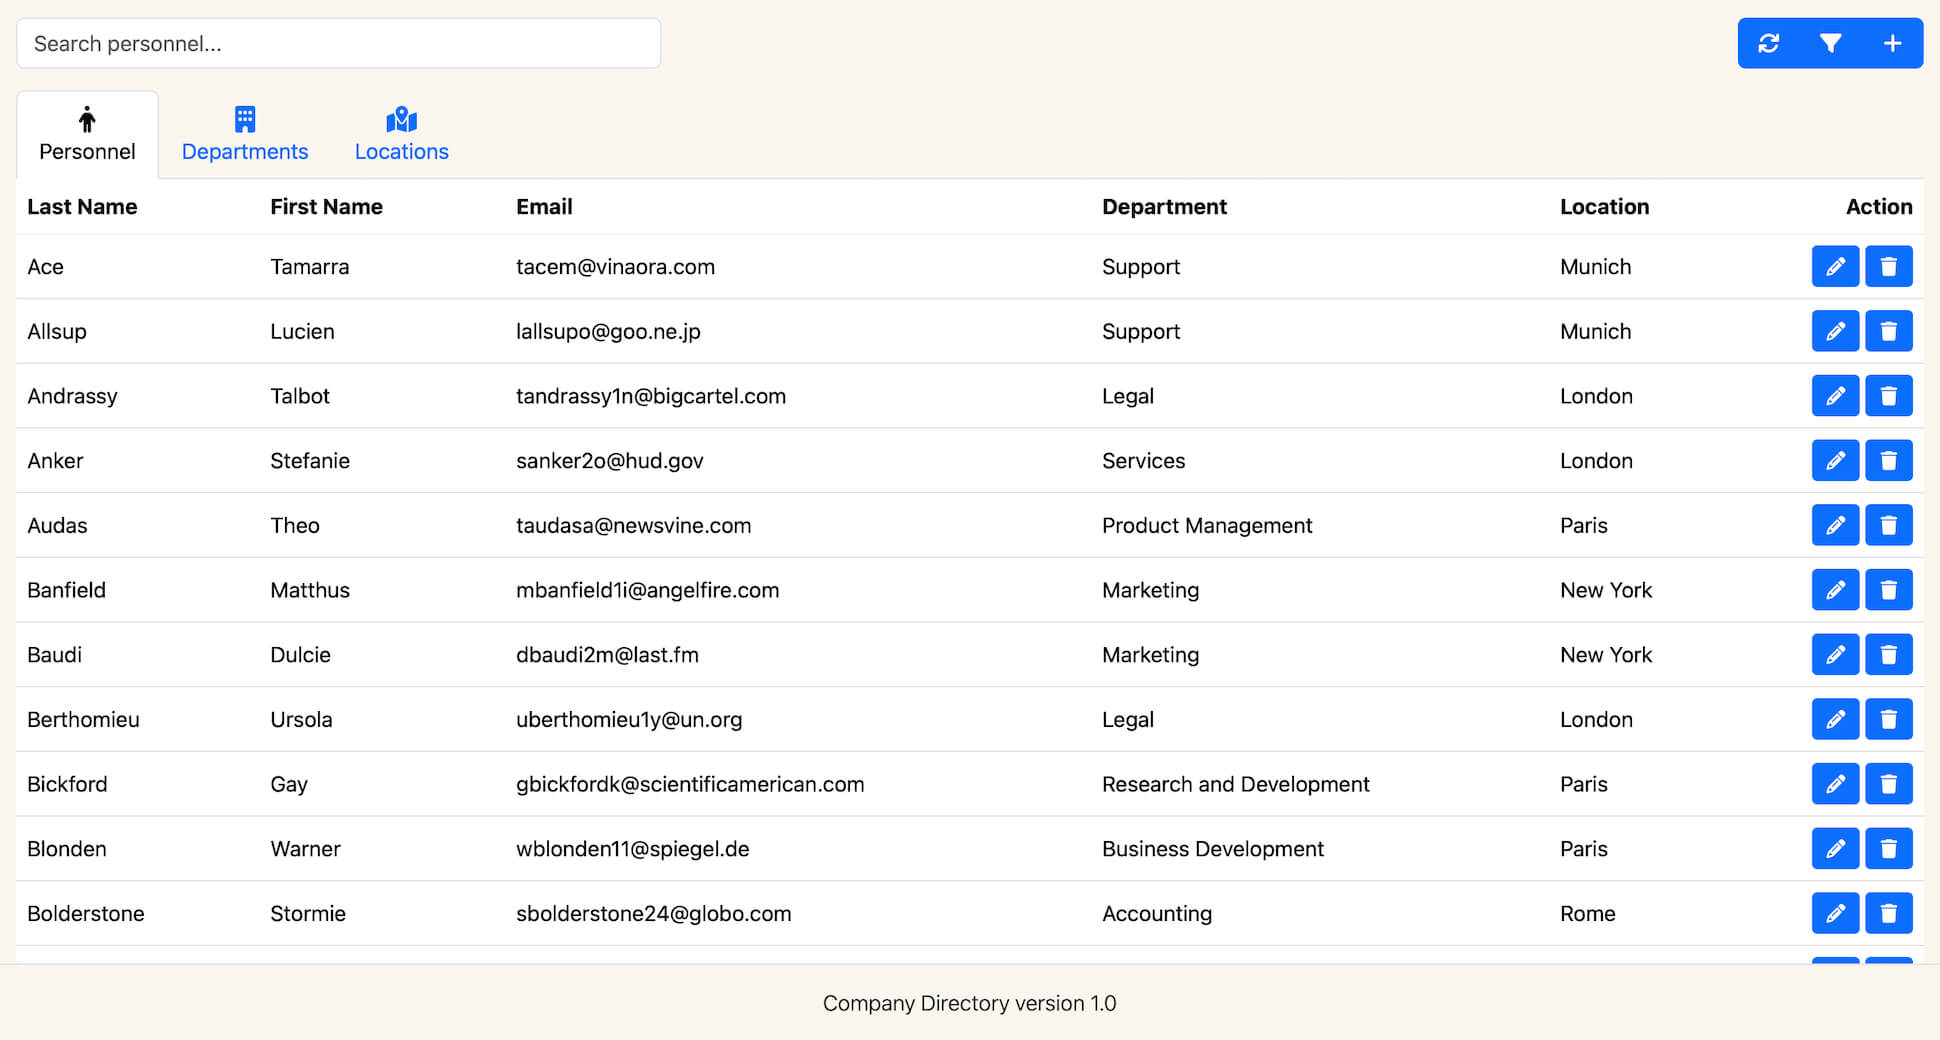
Task: Delete Matthus Banfield's record
Action: pos(1888,590)
